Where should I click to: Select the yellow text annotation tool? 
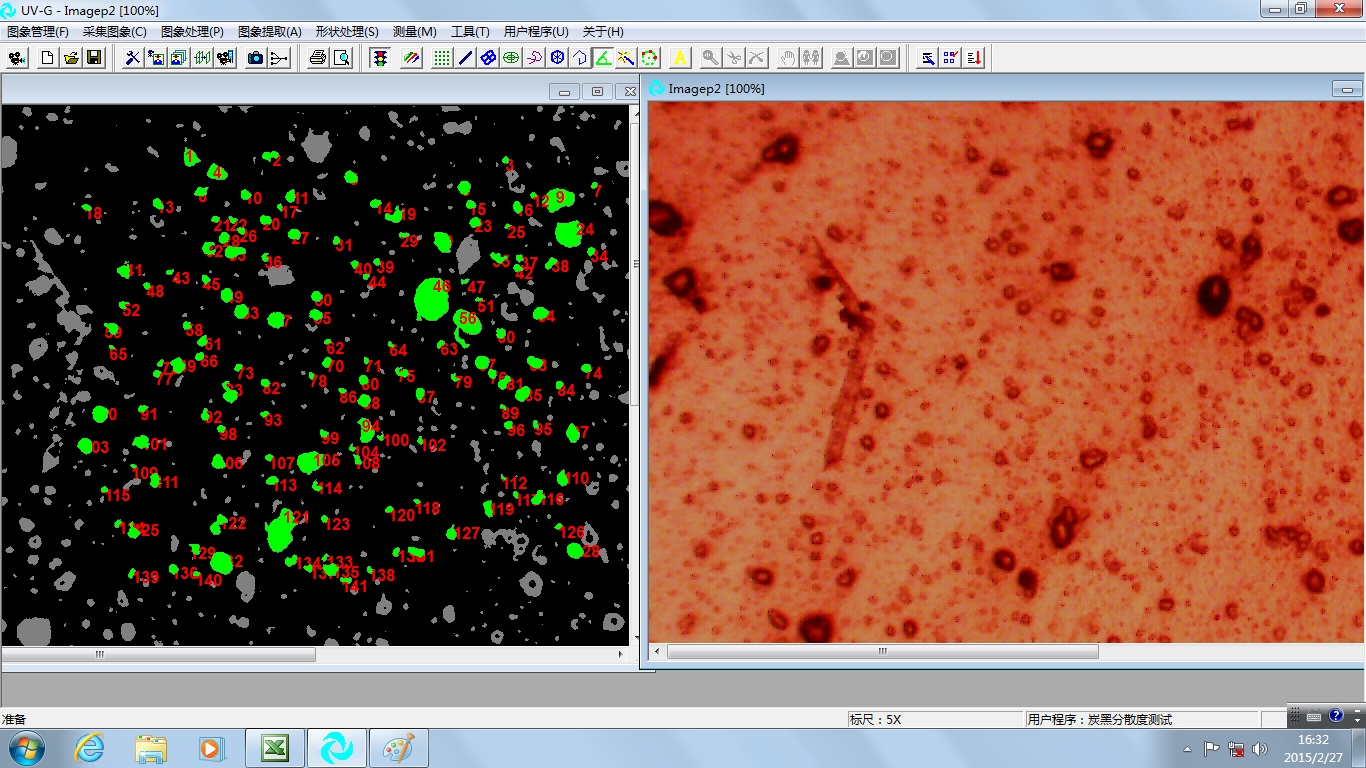coord(680,58)
